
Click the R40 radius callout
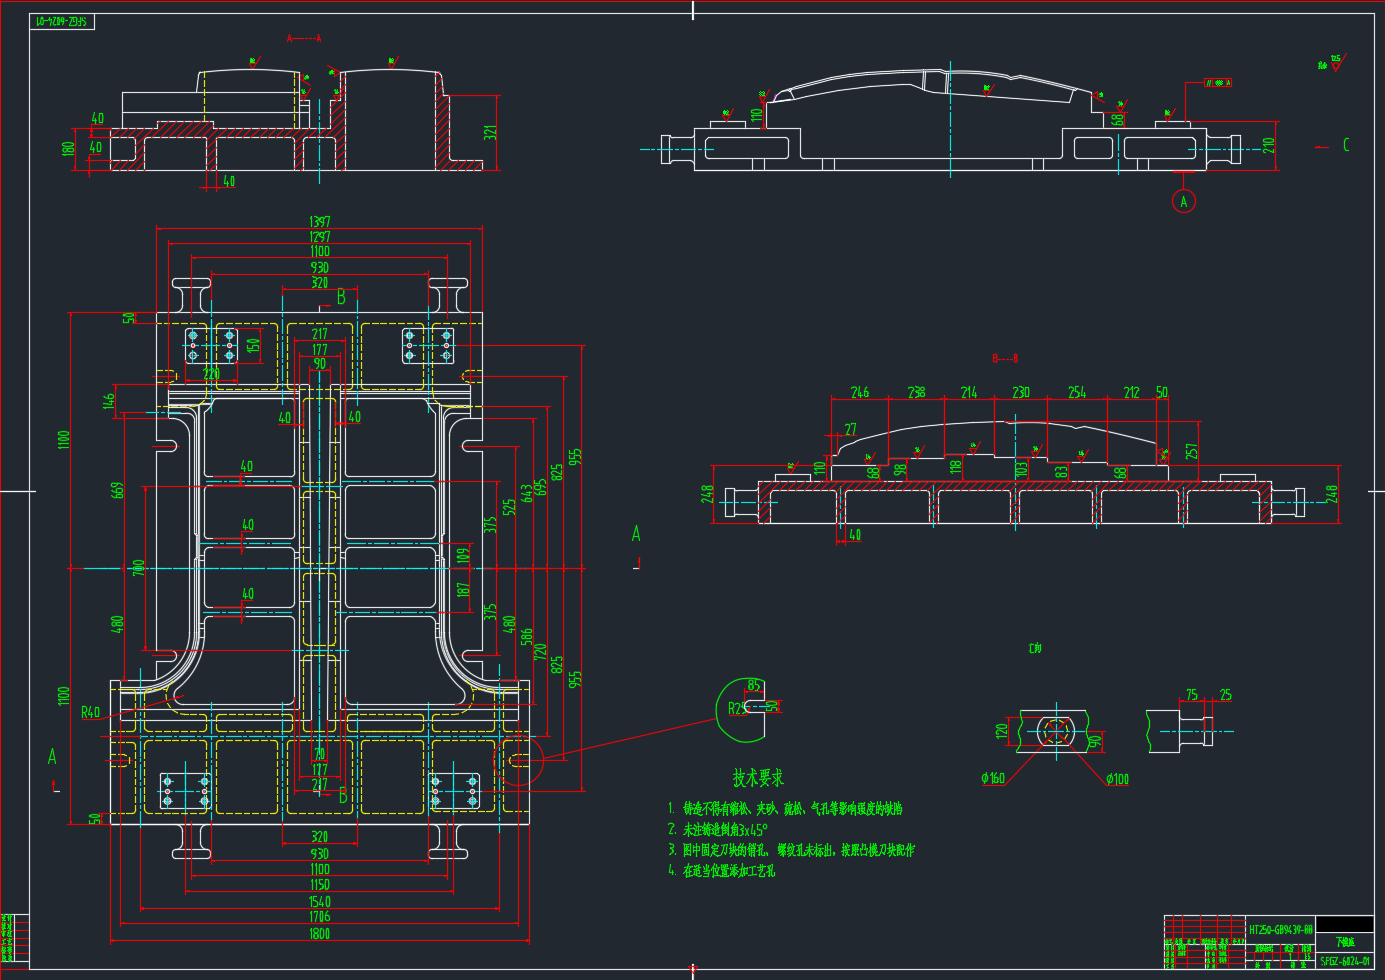90,713
